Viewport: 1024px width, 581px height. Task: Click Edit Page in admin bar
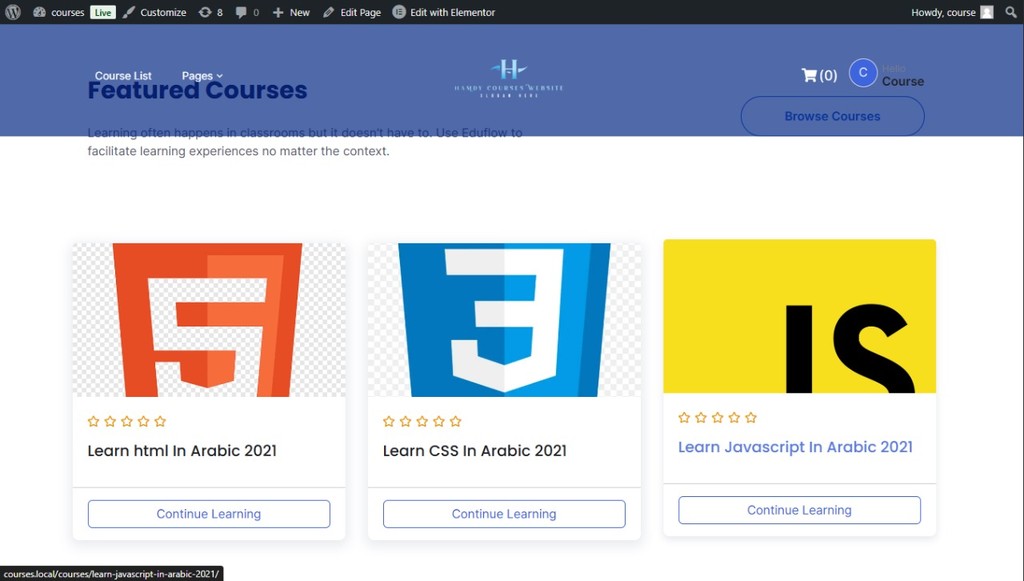tap(351, 12)
